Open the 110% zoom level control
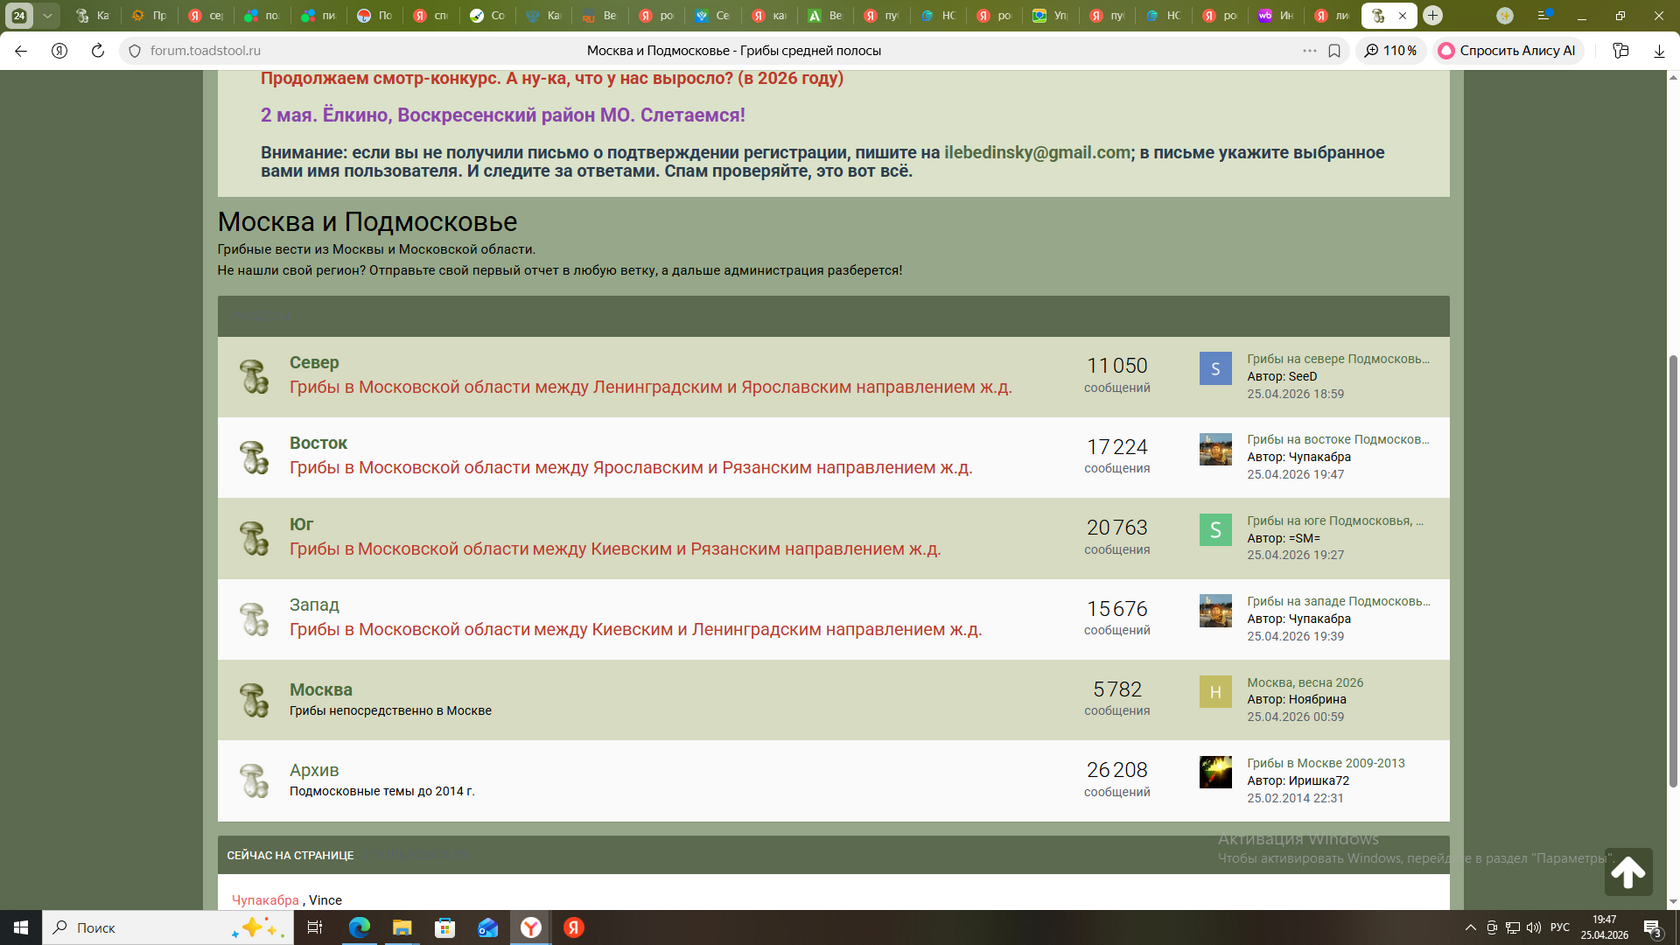 click(x=1390, y=50)
